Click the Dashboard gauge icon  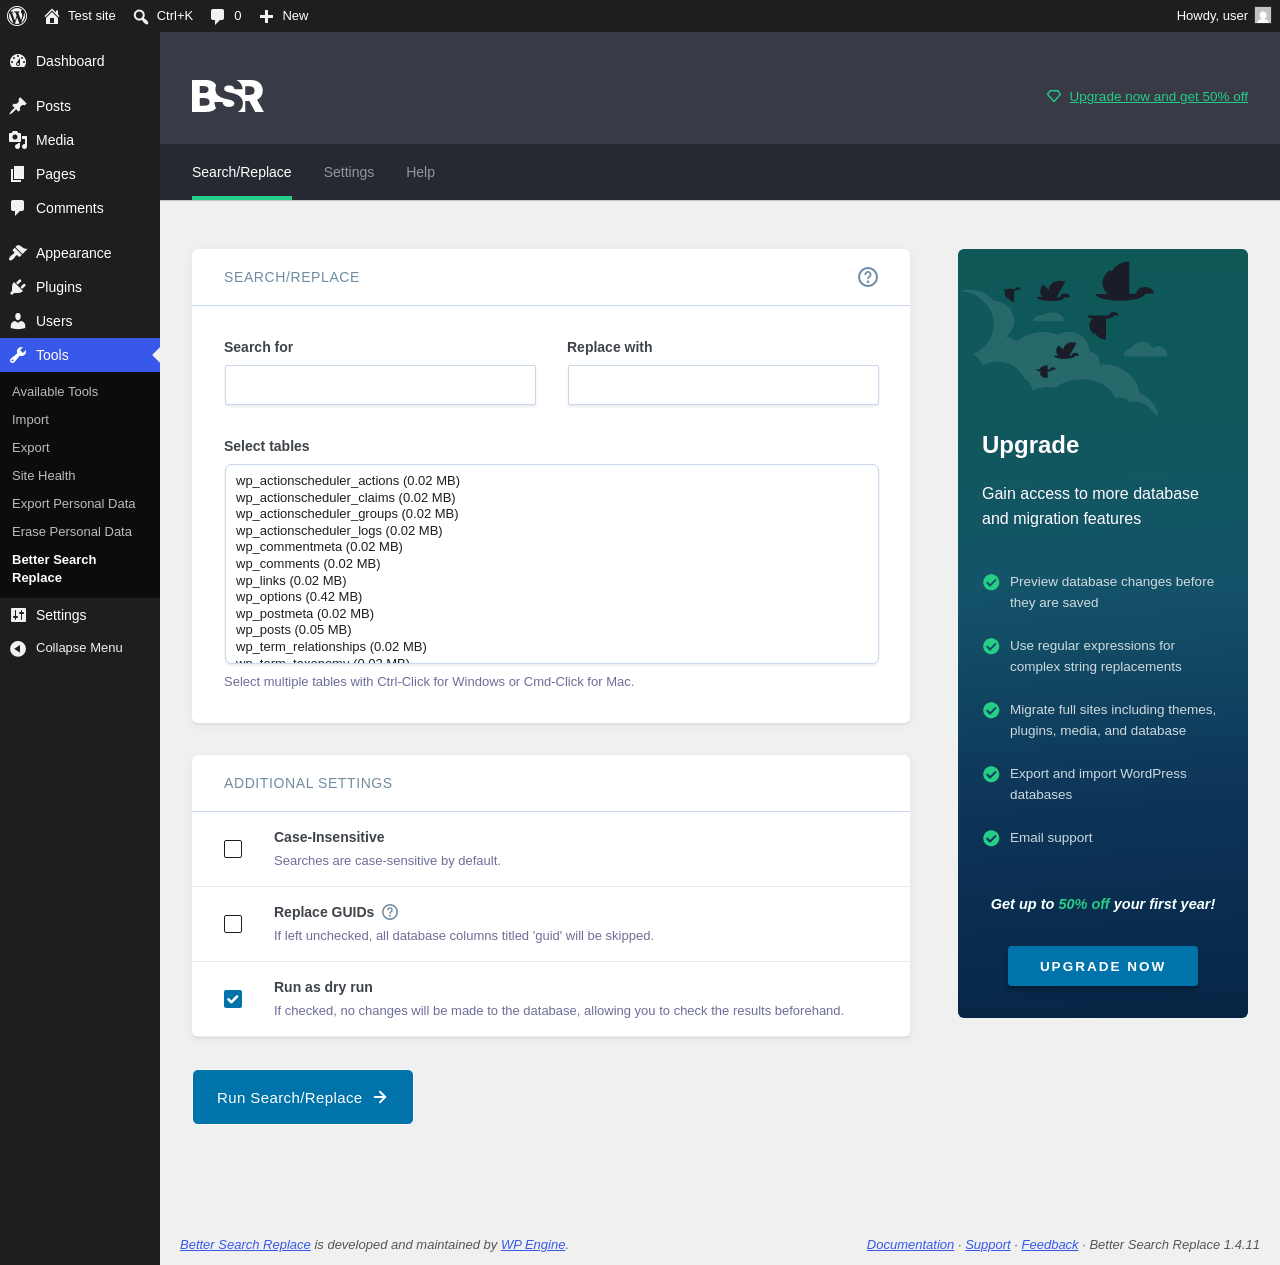18,61
